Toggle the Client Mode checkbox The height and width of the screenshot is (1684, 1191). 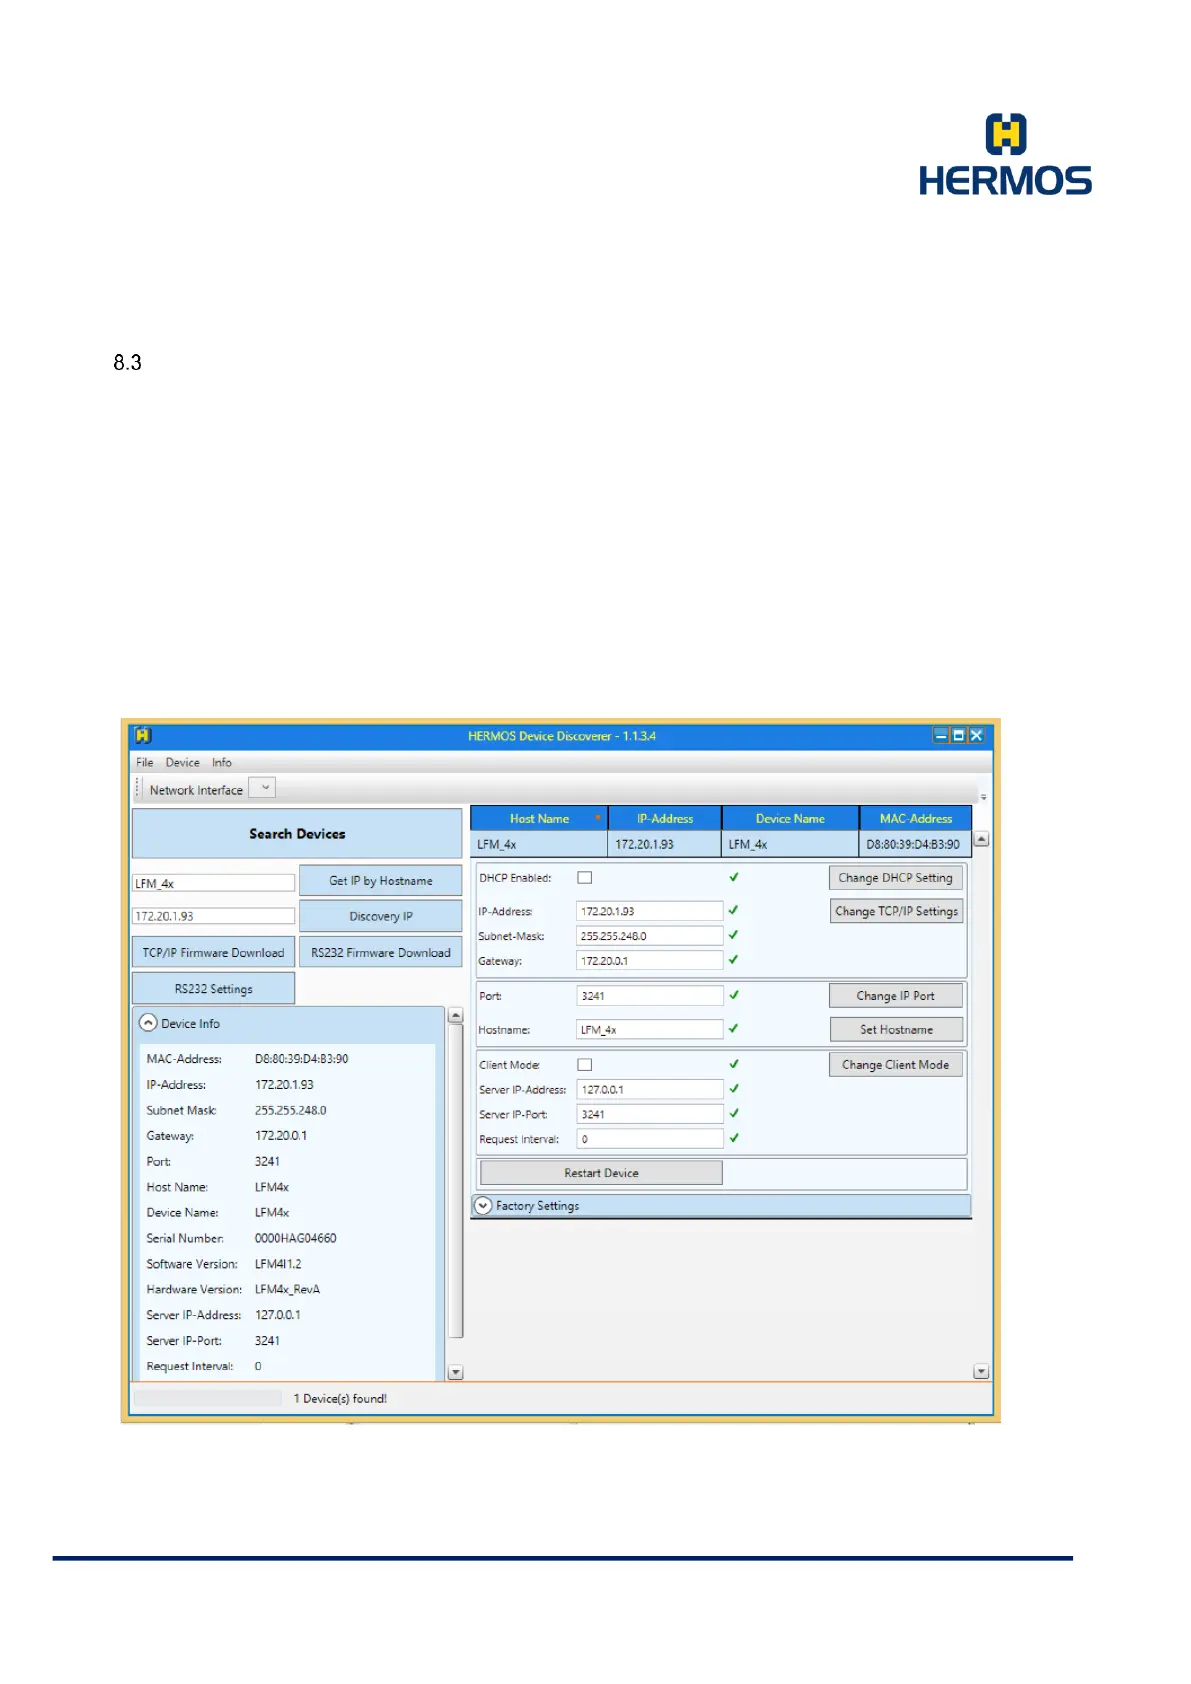(x=585, y=1064)
